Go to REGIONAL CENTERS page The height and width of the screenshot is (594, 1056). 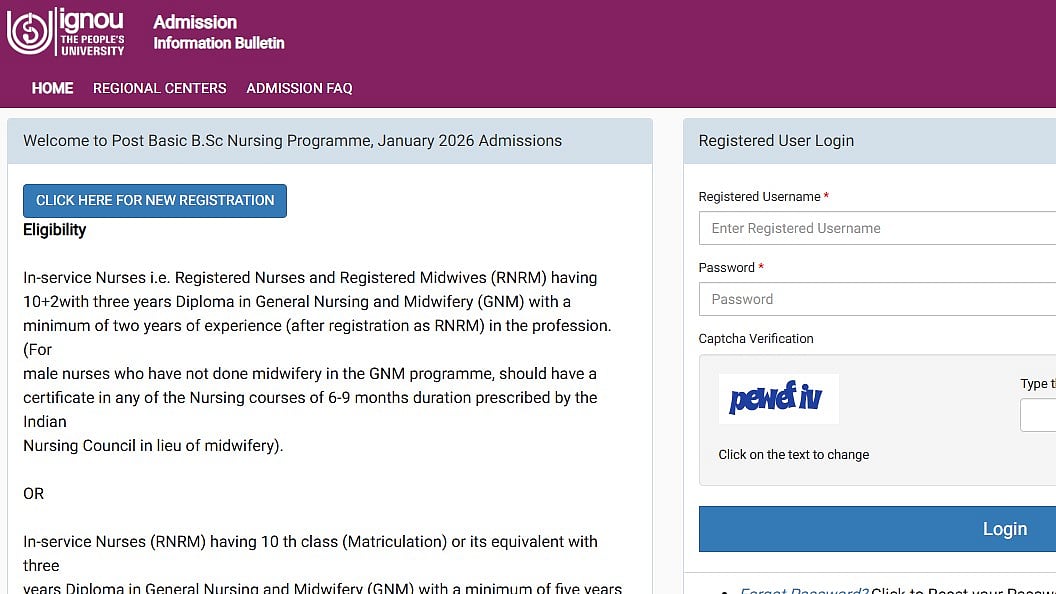click(x=160, y=88)
